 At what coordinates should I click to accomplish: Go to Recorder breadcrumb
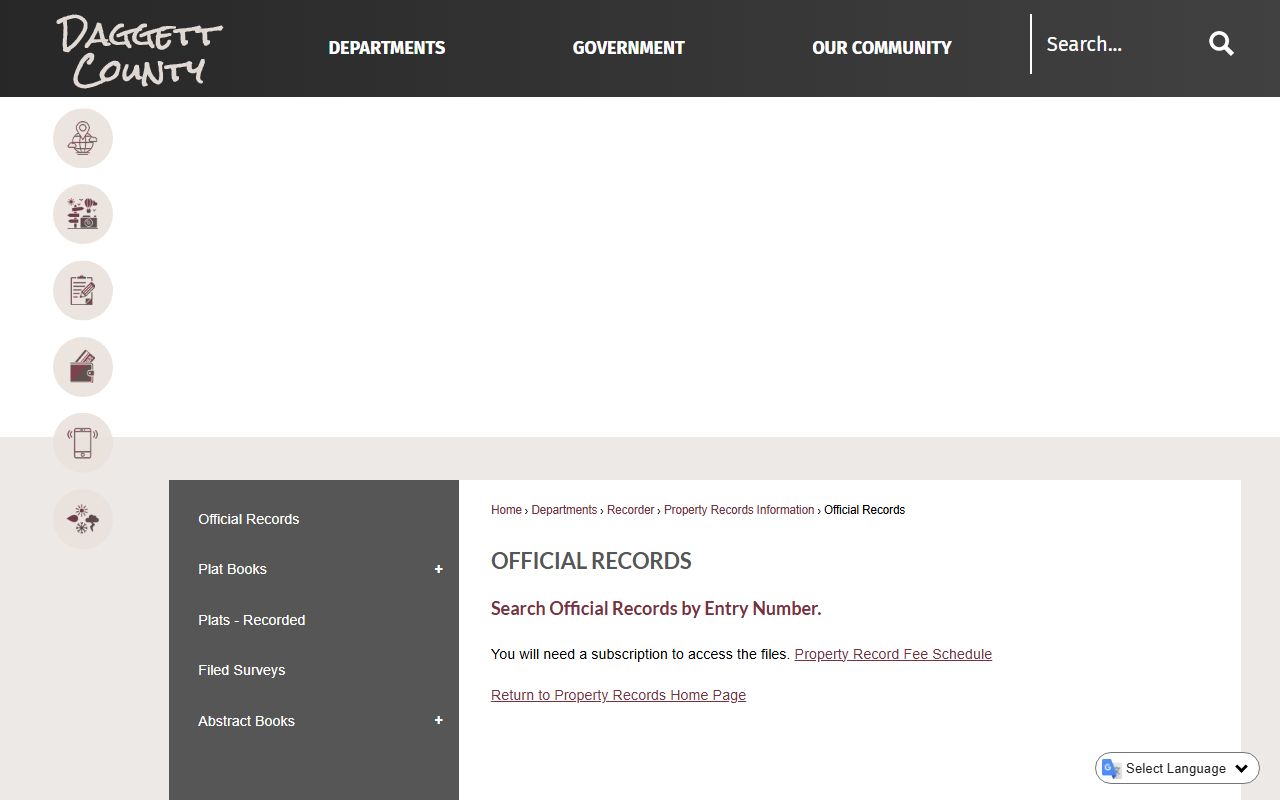click(630, 510)
